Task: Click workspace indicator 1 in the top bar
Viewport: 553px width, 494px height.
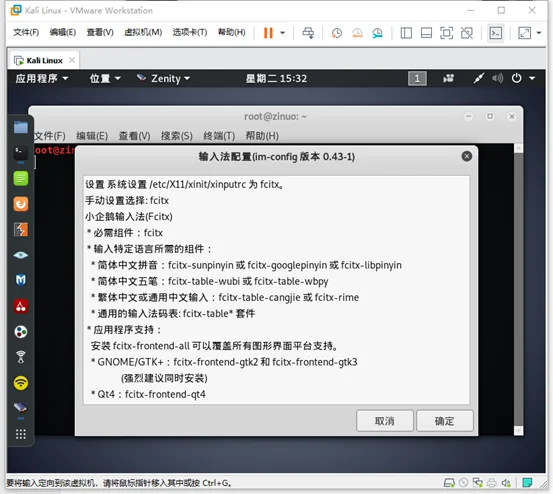Action: pyautogui.click(x=417, y=78)
